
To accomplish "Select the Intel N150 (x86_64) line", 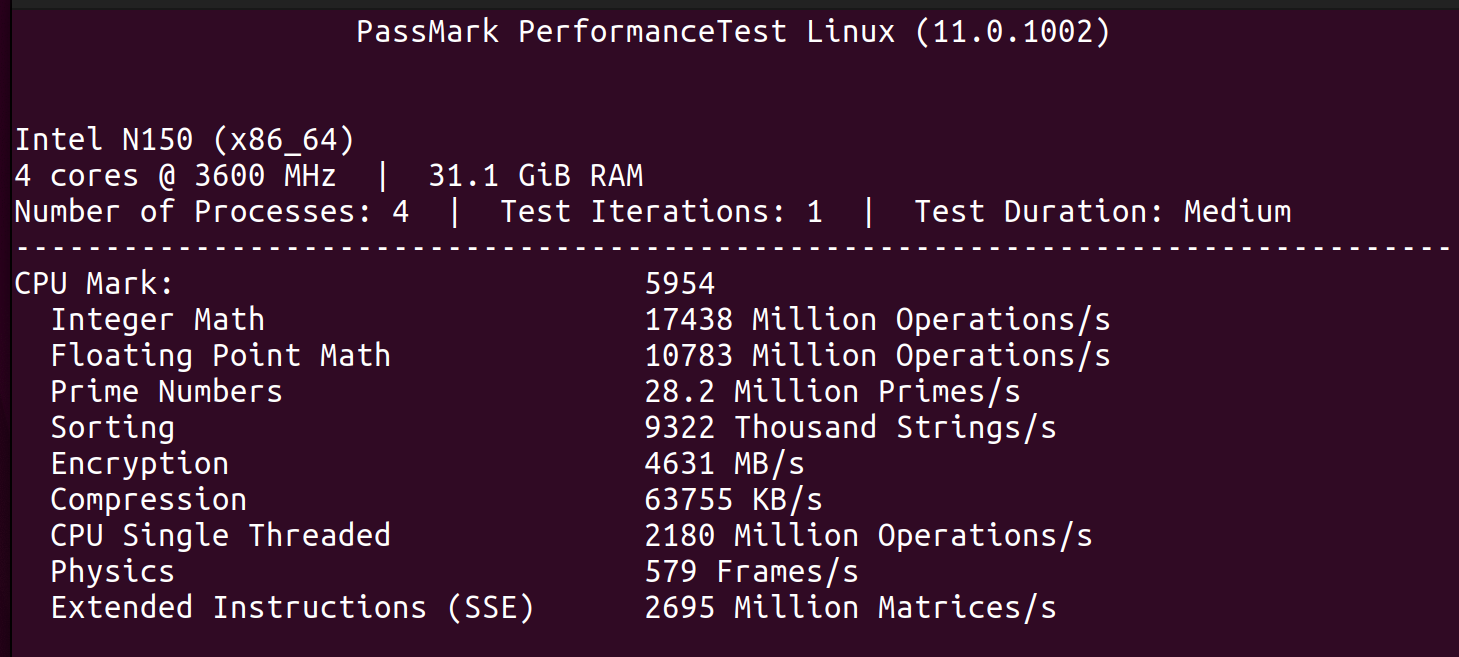I will [185, 140].
